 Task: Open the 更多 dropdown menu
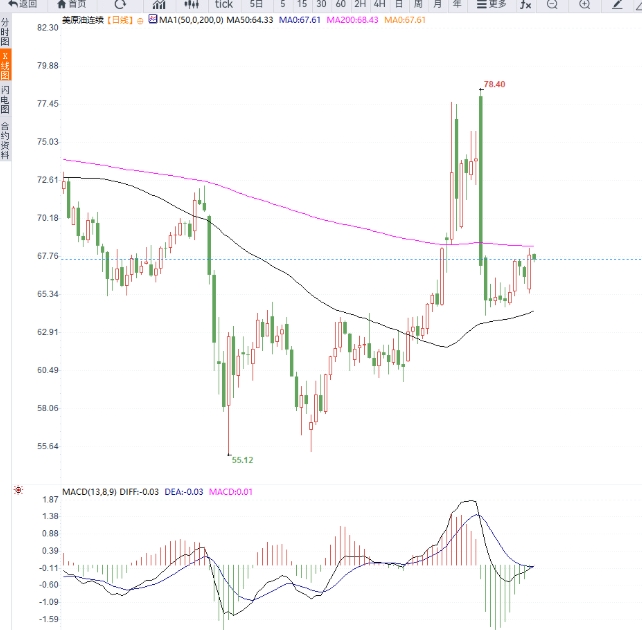[491, 4]
